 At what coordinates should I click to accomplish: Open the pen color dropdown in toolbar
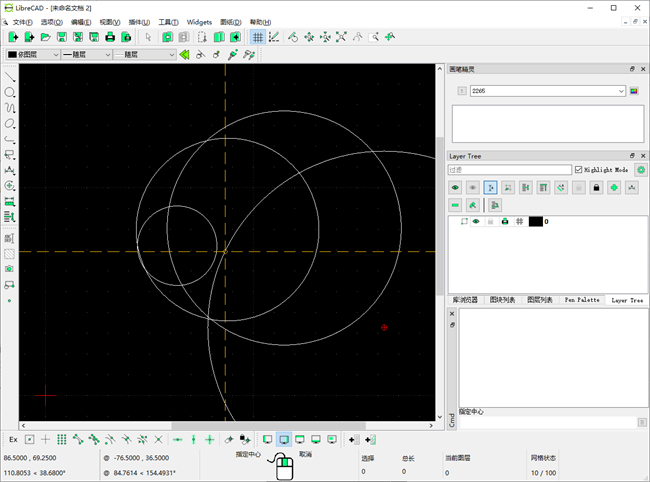click(32, 54)
